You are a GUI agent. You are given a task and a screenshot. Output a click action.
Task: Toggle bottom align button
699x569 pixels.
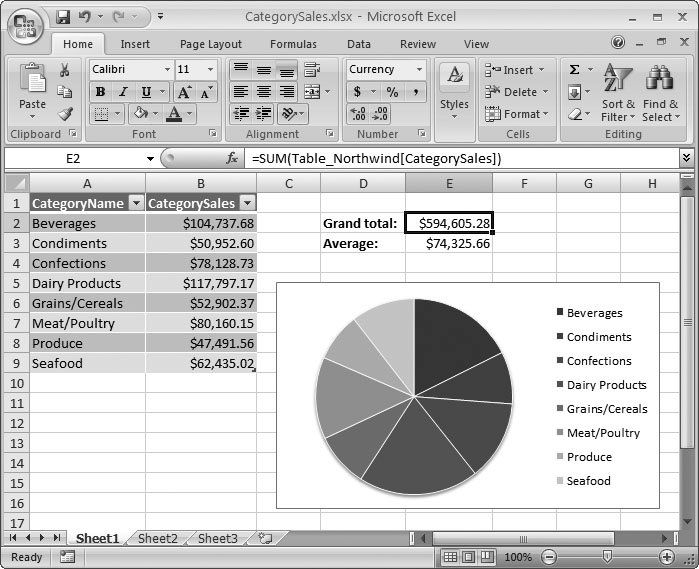coord(287,69)
